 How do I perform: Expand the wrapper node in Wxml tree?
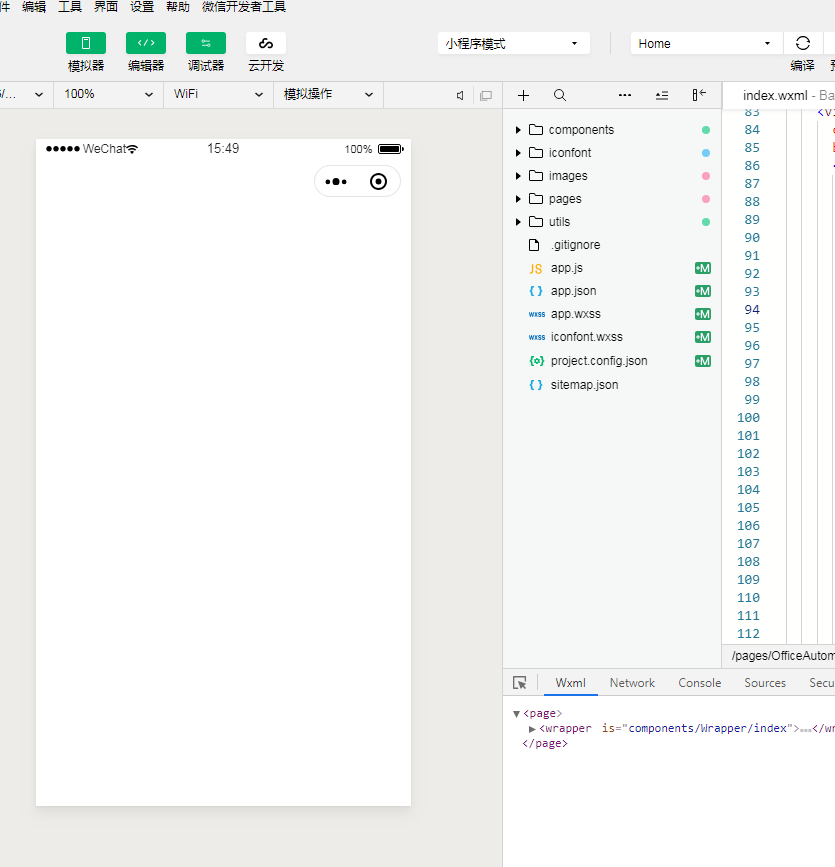tap(532, 729)
